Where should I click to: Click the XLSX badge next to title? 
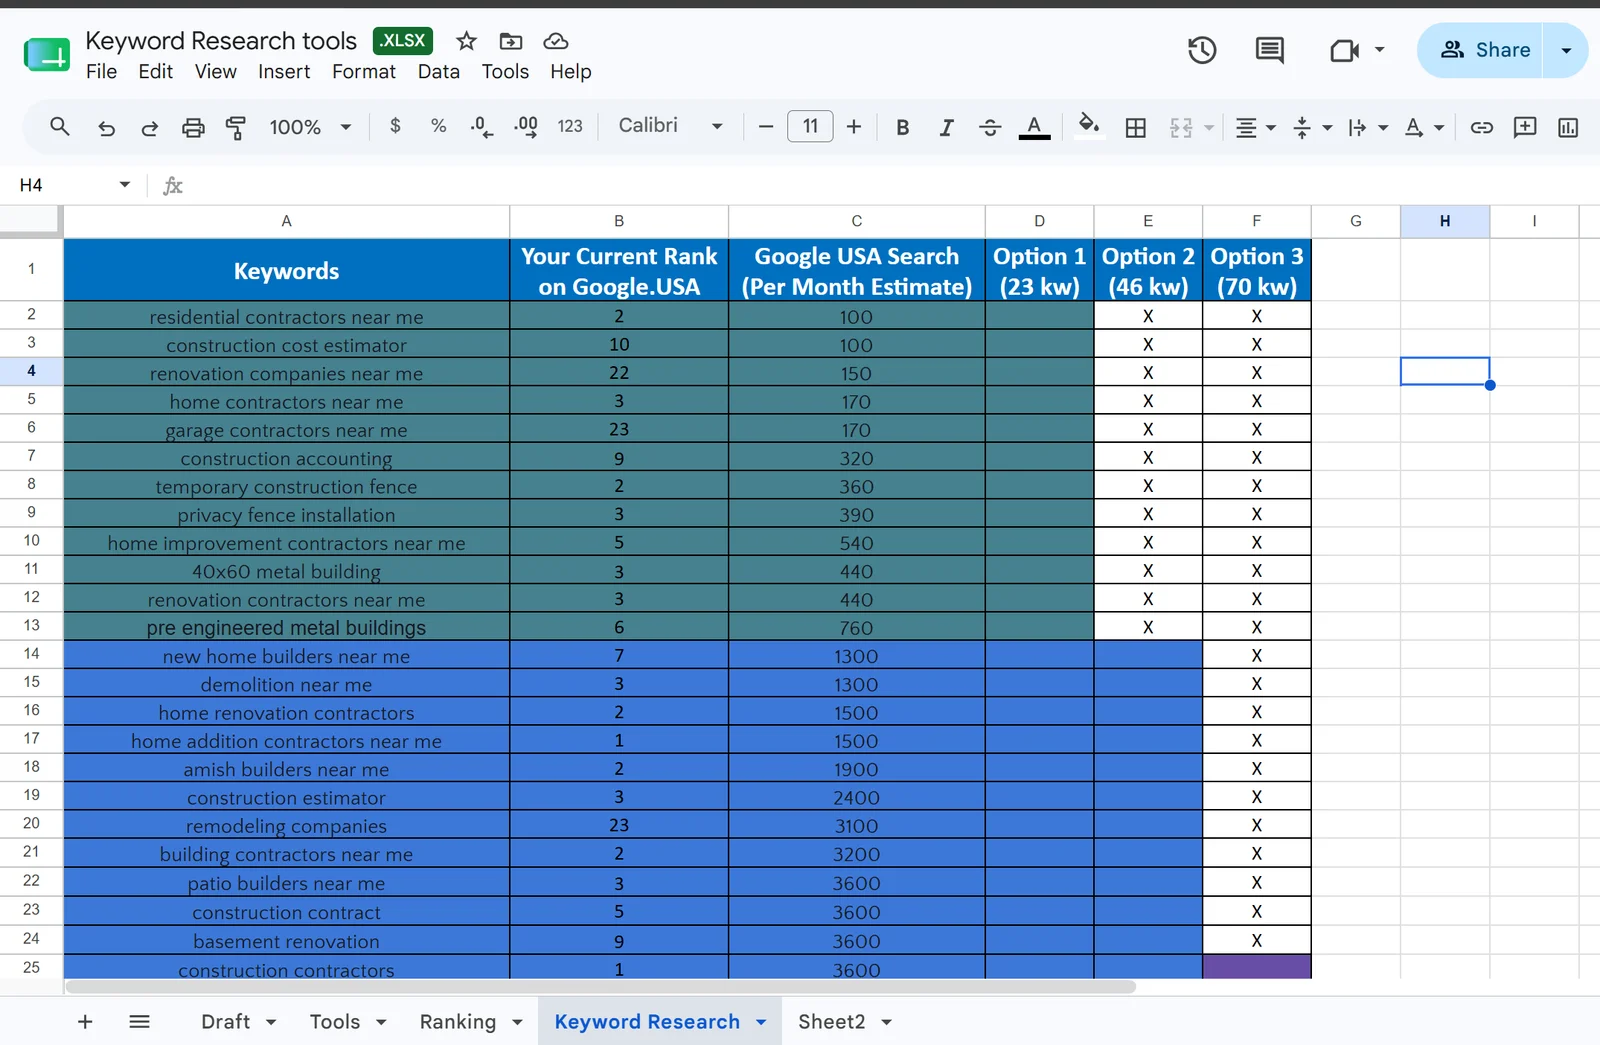pyautogui.click(x=402, y=40)
